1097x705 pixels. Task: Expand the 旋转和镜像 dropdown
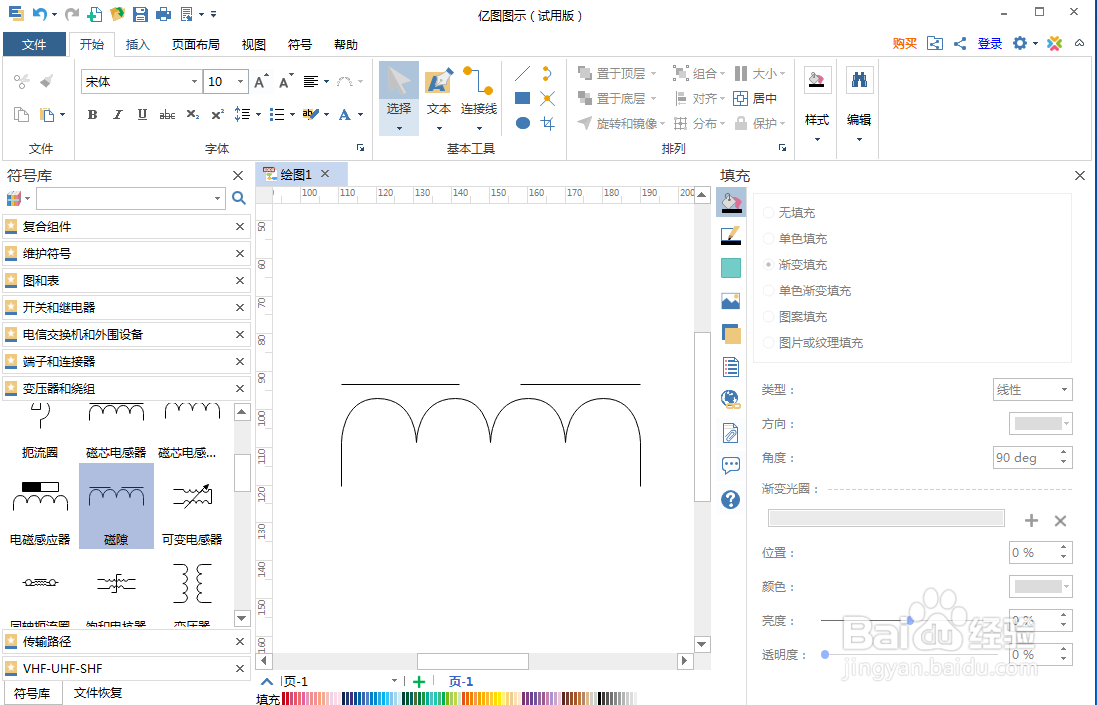click(x=662, y=124)
